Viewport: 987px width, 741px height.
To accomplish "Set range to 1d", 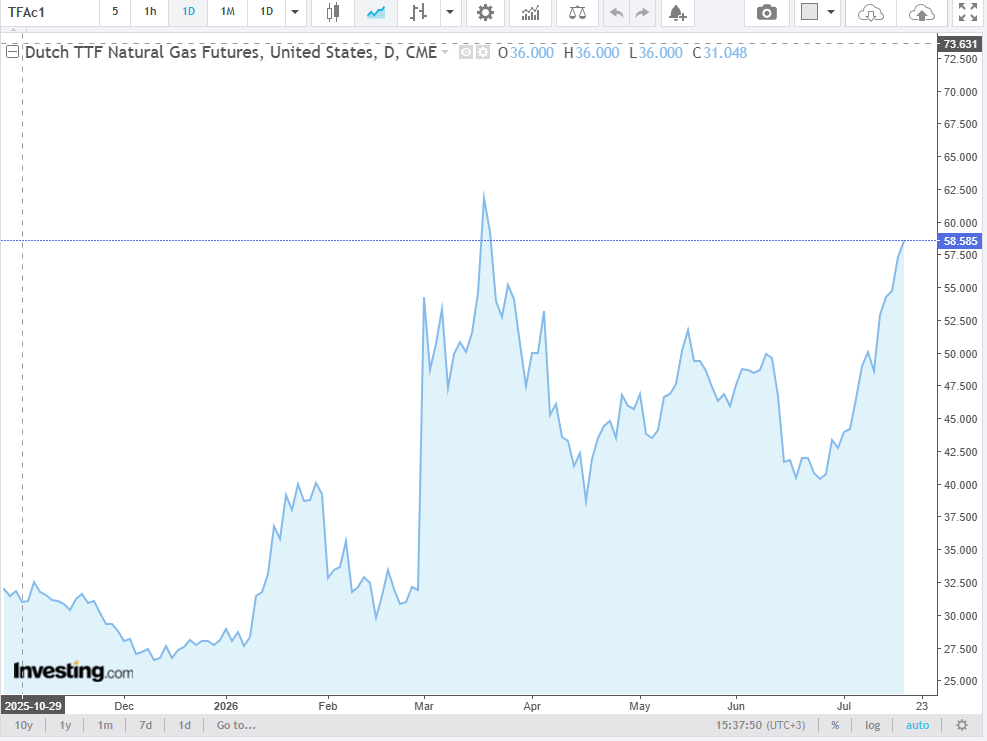I will click(184, 725).
